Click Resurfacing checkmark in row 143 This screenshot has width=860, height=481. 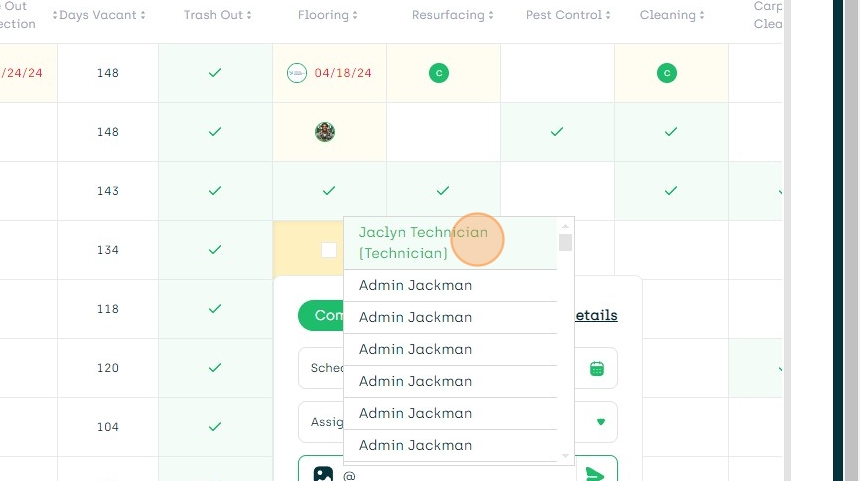point(443,191)
